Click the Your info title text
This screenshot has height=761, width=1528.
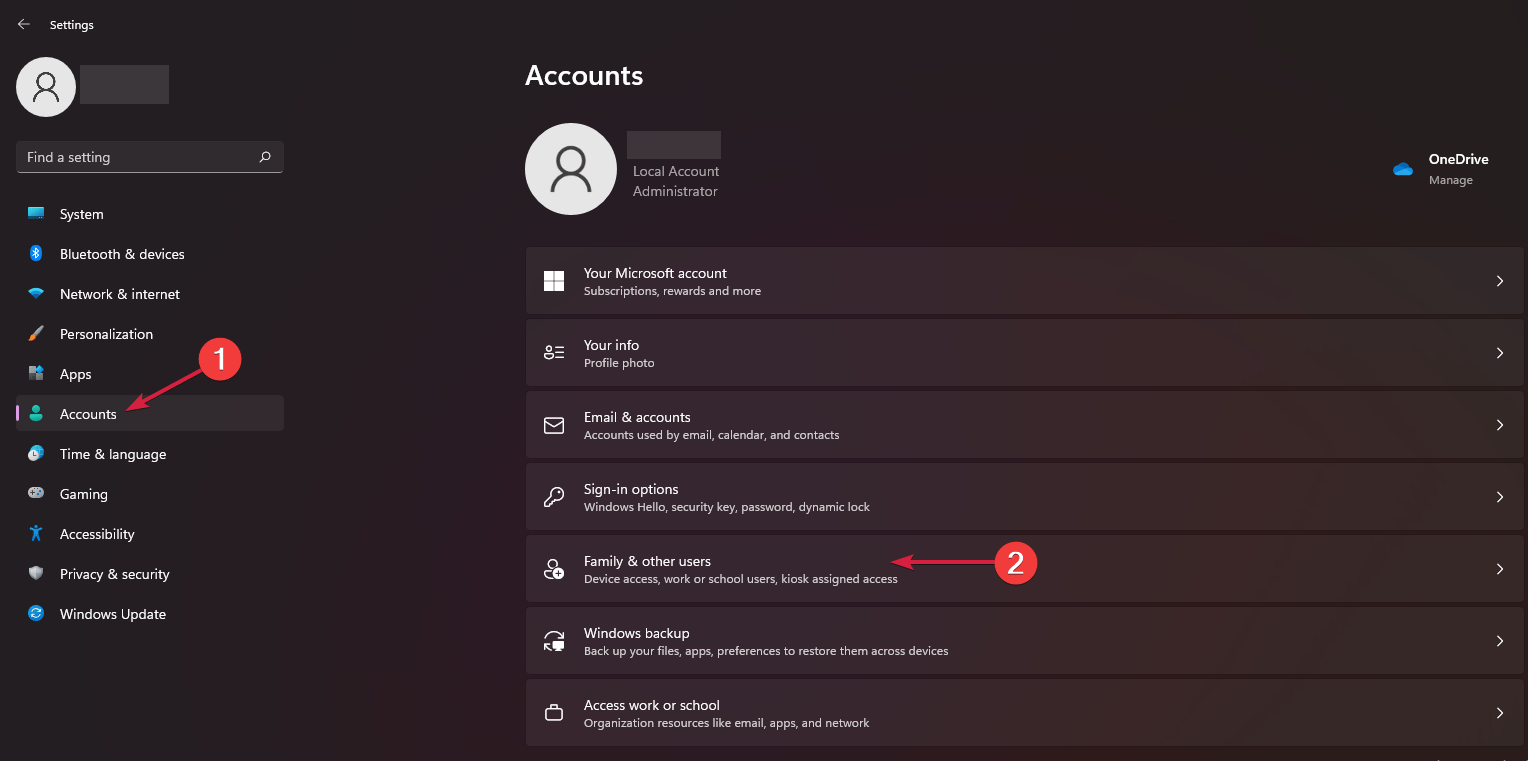pyautogui.click(x=611, y=345)
